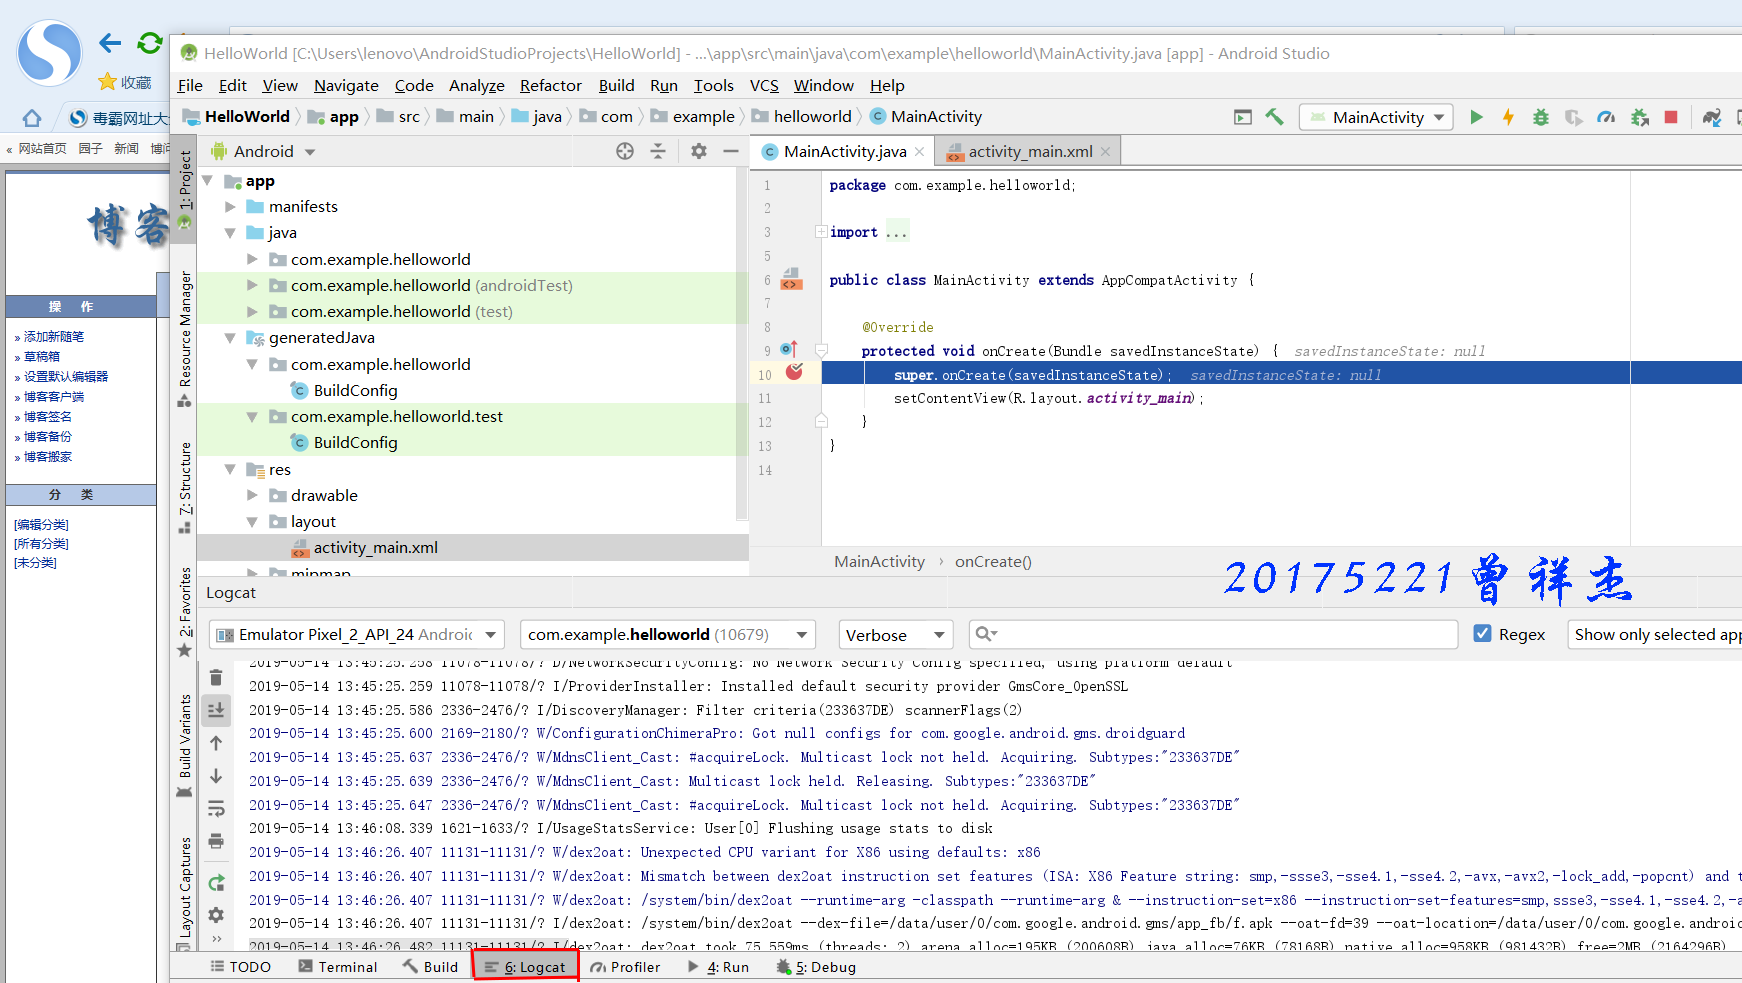Open the Verbose log level dropdown
Image resolution: width=1742 pixels, height=983 pixels.
895,635
